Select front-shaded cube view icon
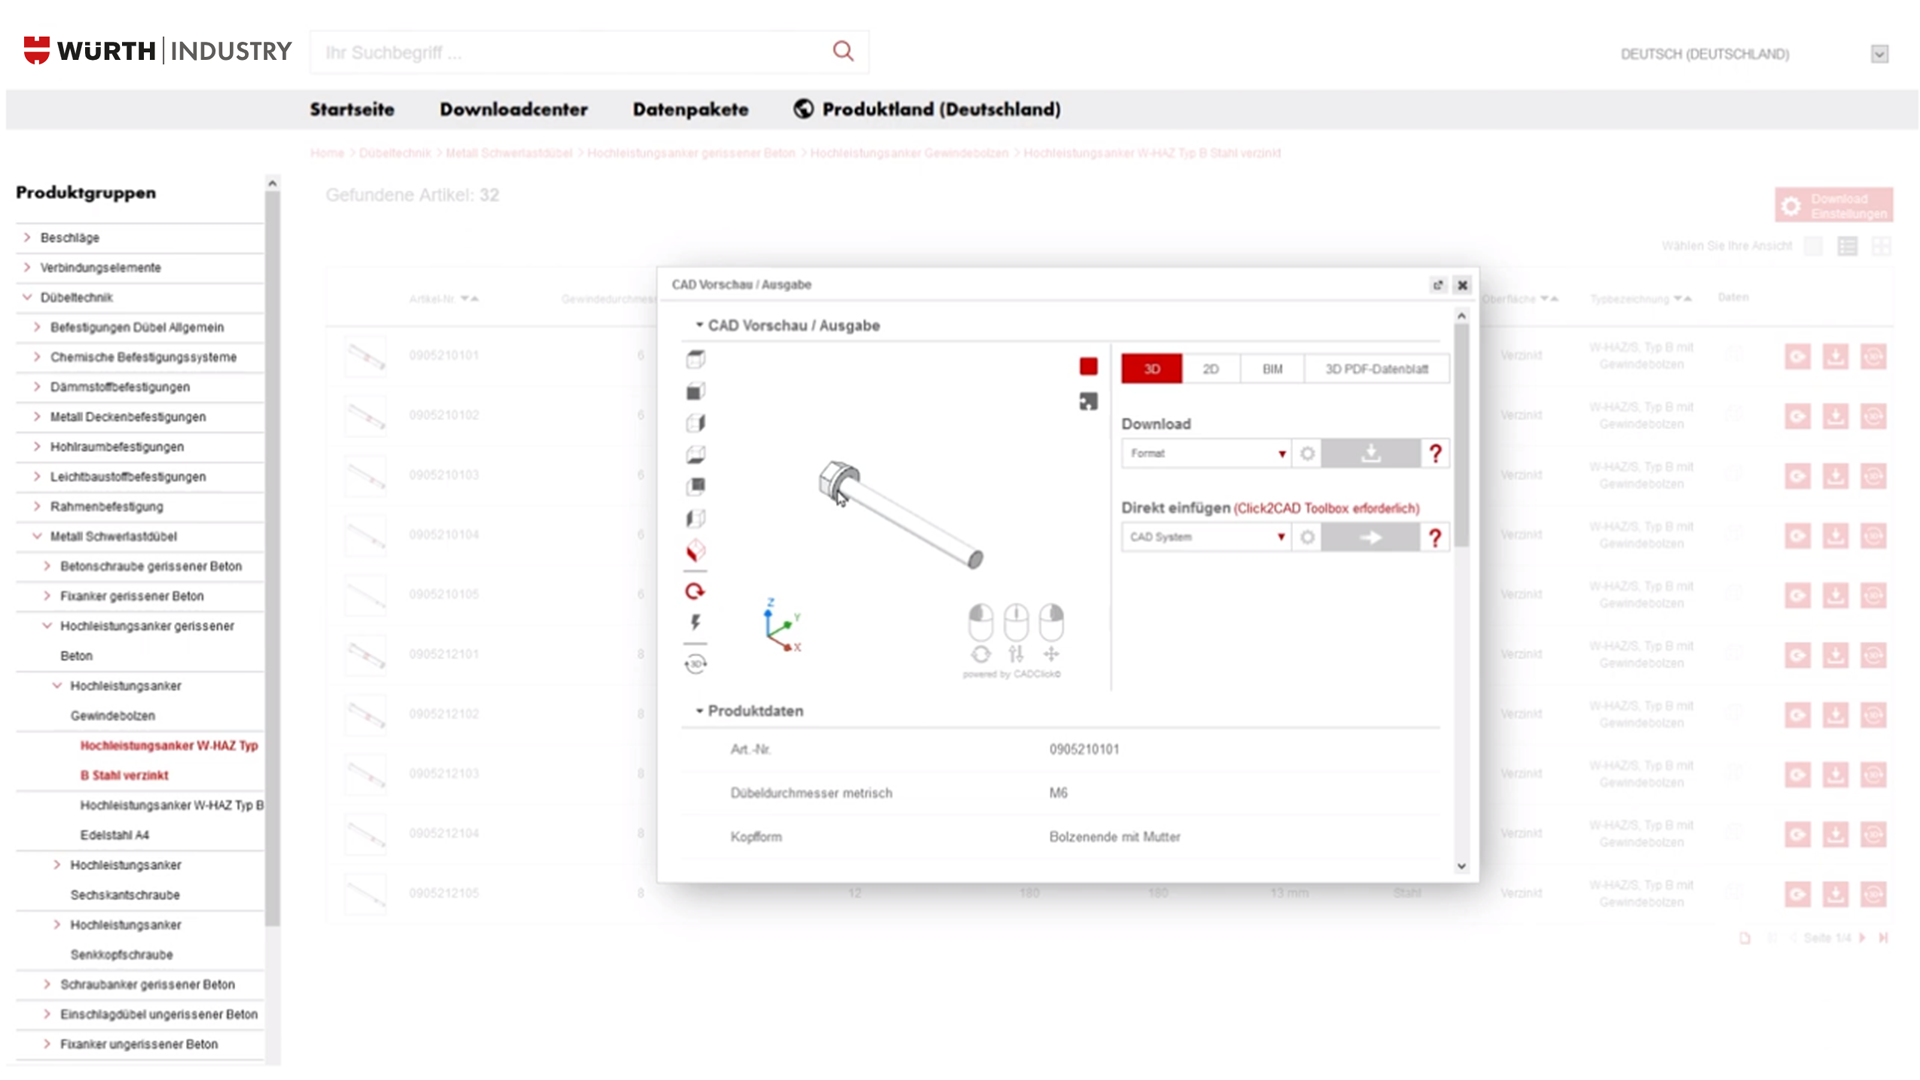The height and width of the screenshot is (1080, 1920). point(696,391)
